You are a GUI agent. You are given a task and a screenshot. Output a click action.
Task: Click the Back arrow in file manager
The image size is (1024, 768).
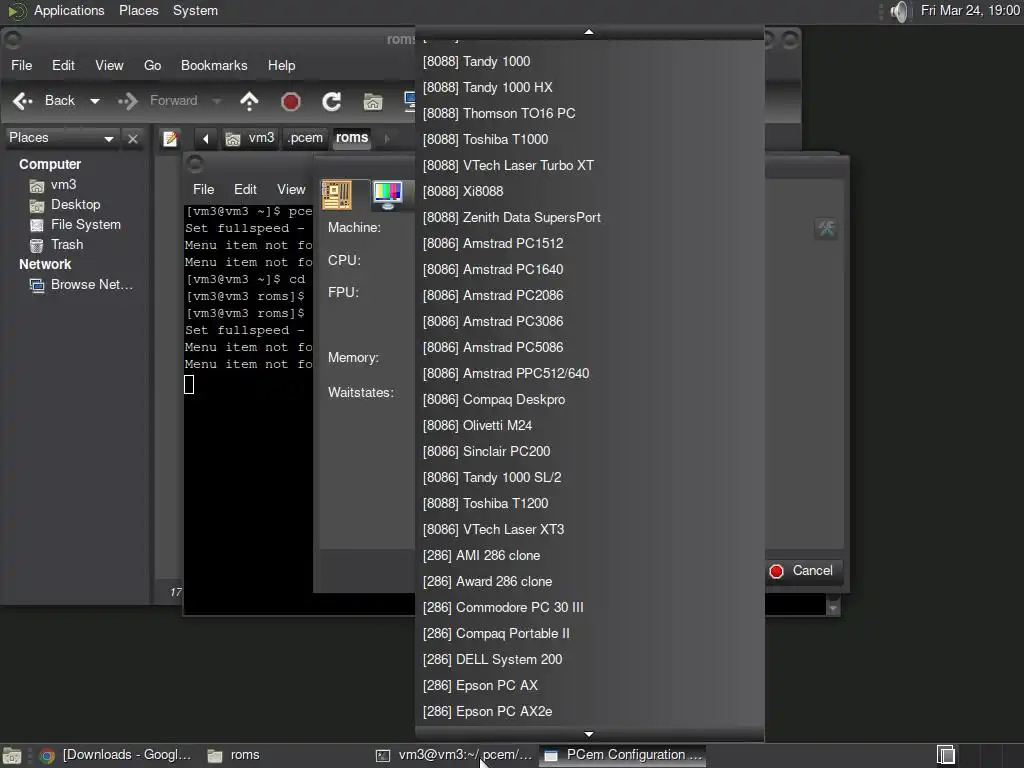(24, 101)
